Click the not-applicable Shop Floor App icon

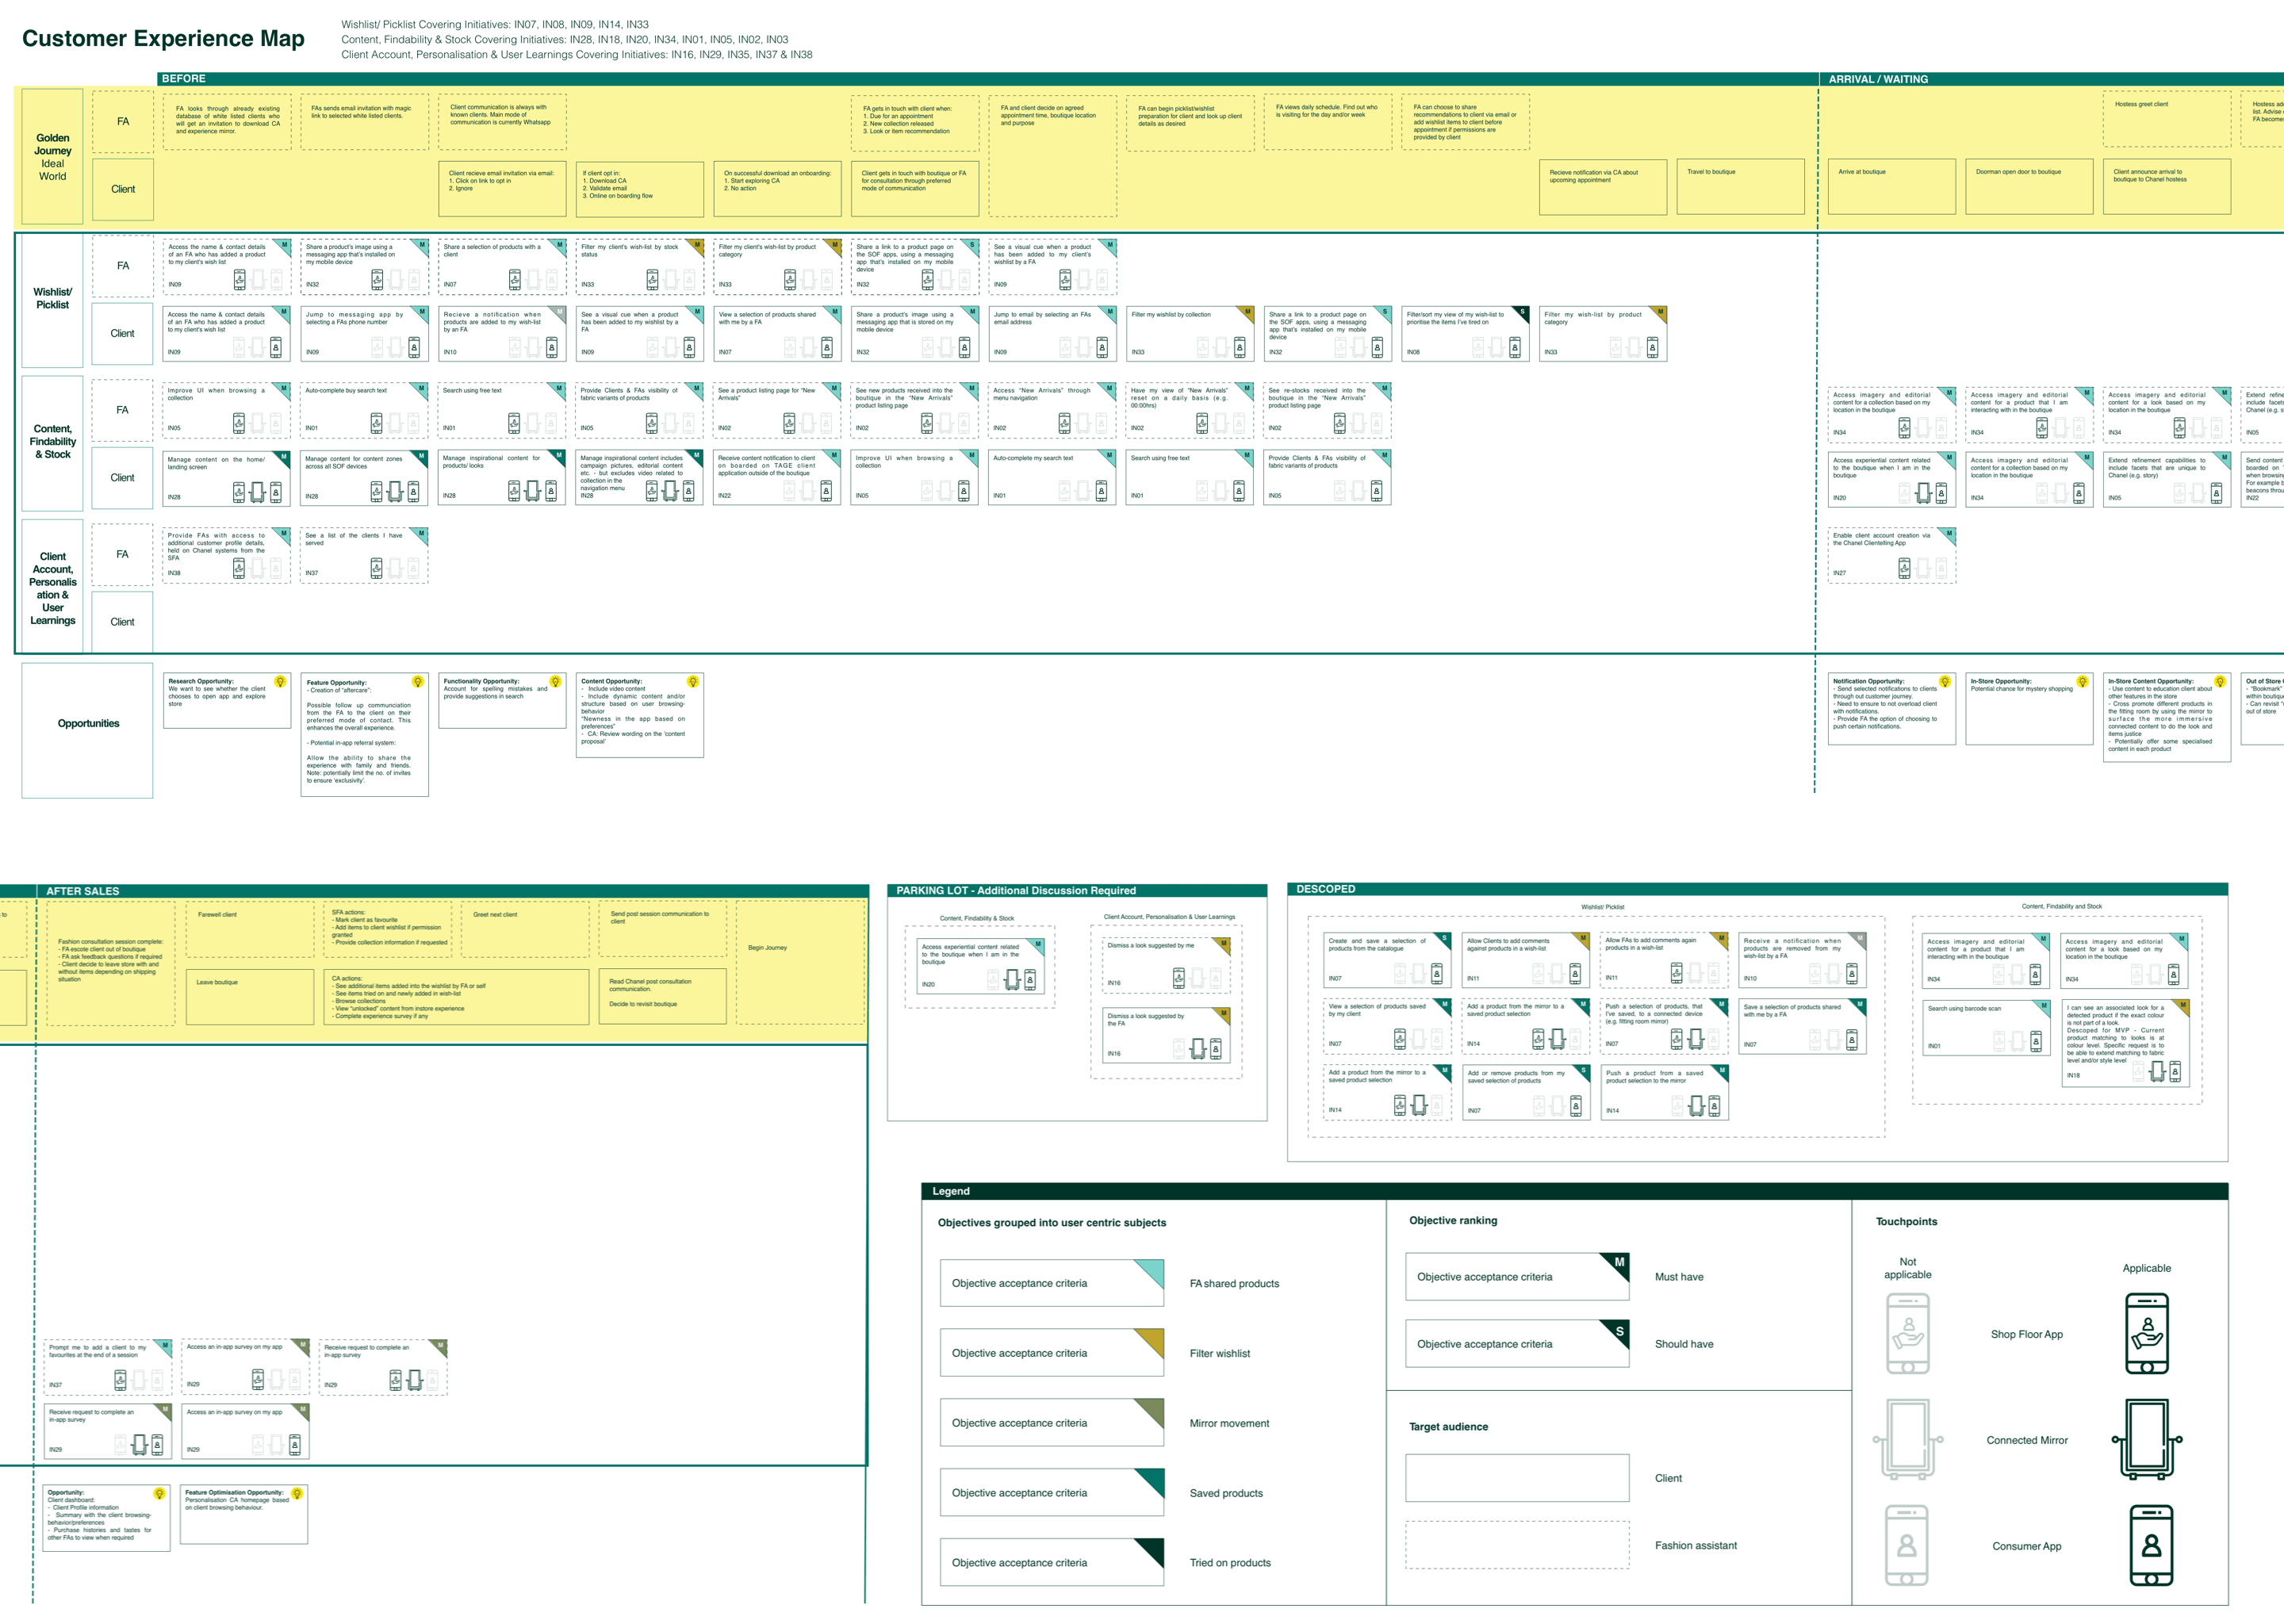tap(1907, 1333)
